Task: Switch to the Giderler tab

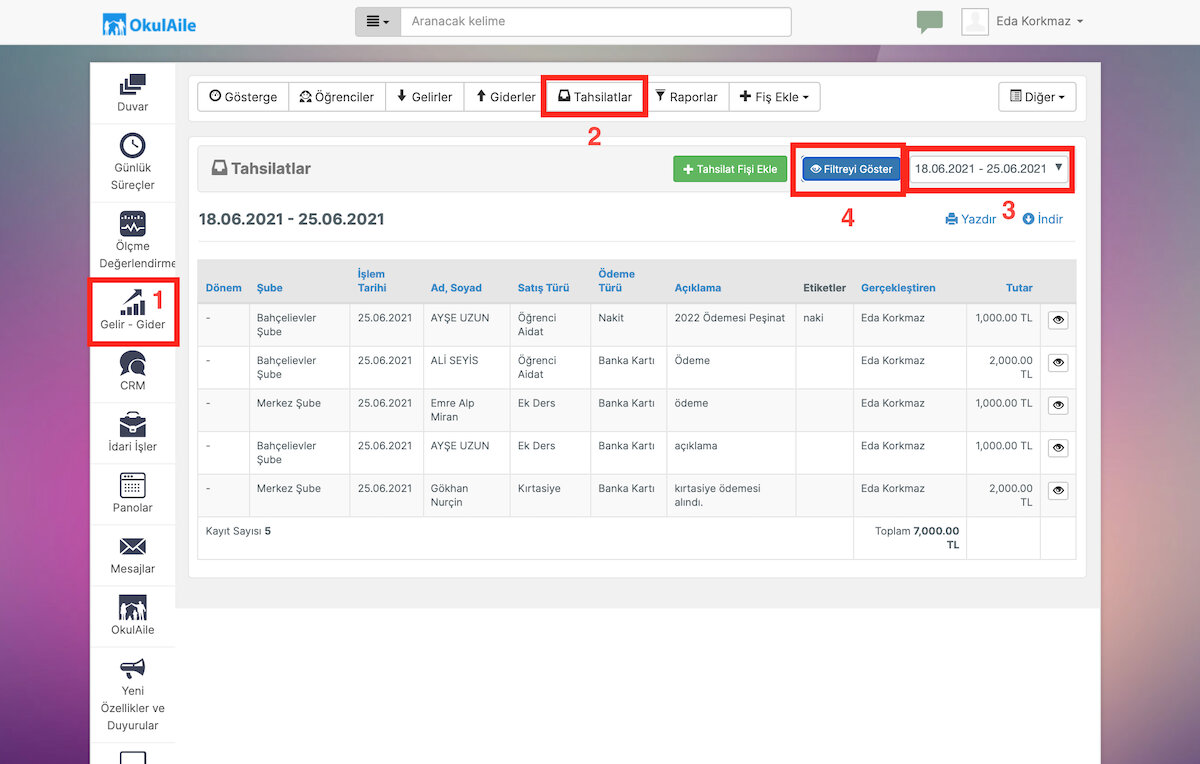Action: (x=506, y=97)
